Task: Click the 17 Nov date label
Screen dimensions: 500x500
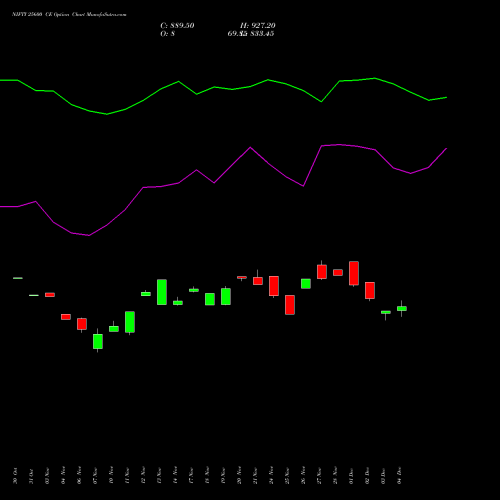Action: (191, 476)
